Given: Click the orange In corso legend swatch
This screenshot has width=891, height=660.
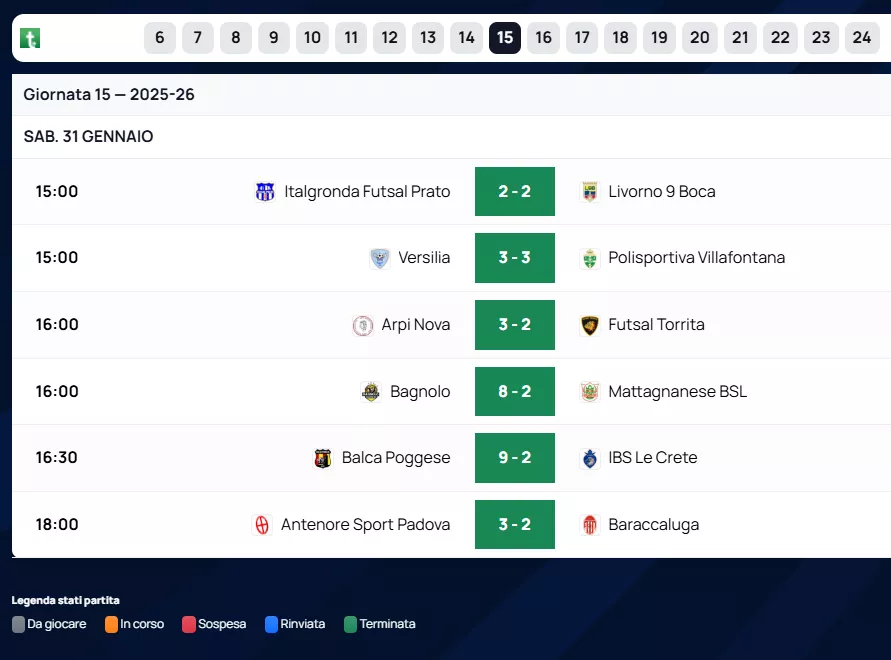Looking at the screenshot, I should pos(111,624).
